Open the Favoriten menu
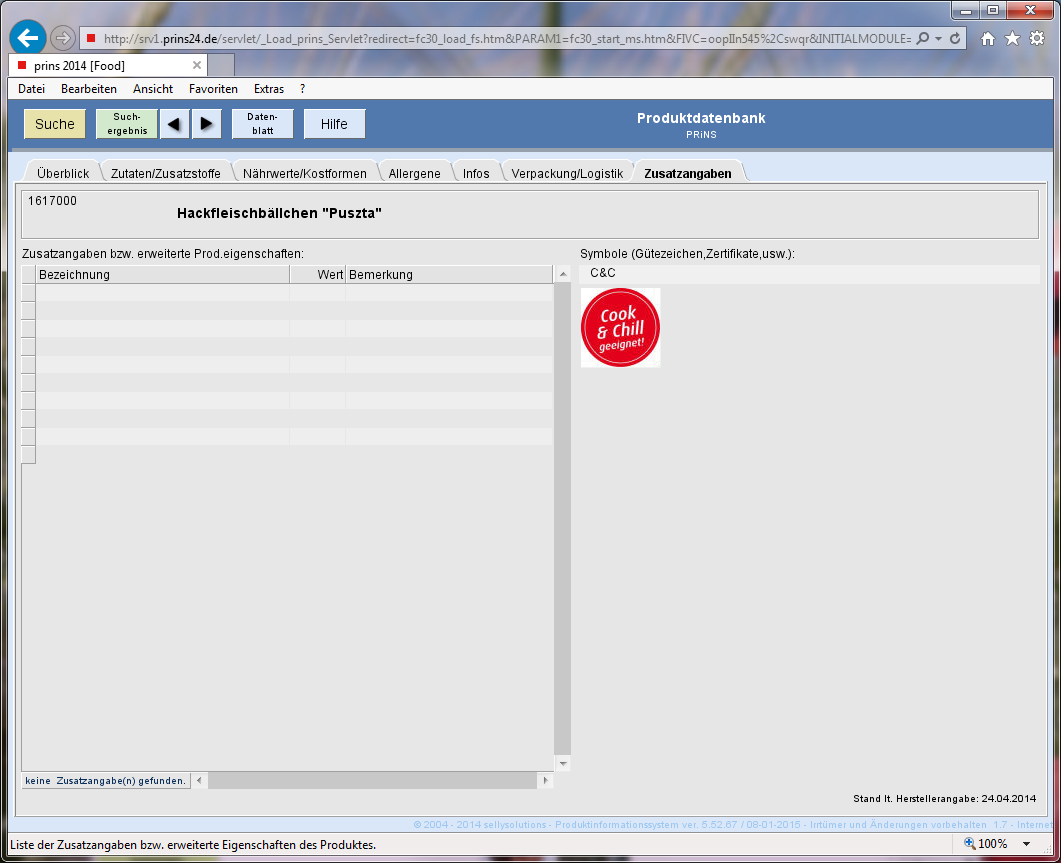1061x863 pixels. [x=213, y=89]
